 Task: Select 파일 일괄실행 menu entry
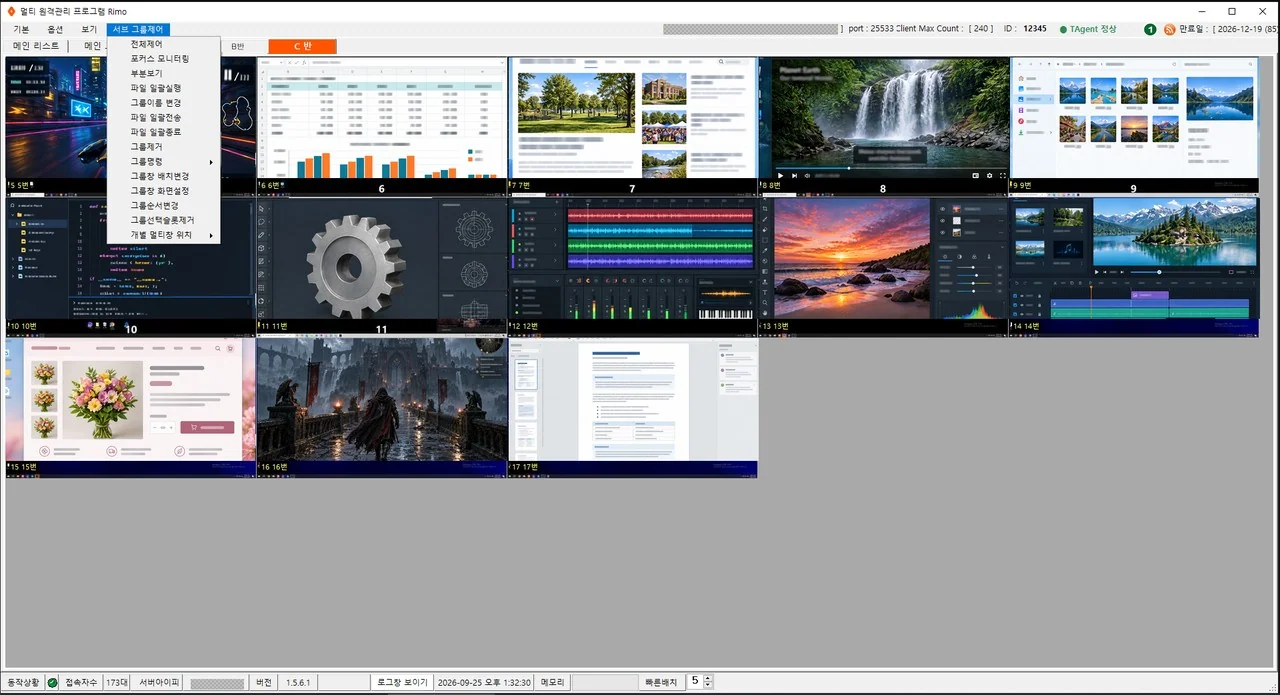click(163, 88)
